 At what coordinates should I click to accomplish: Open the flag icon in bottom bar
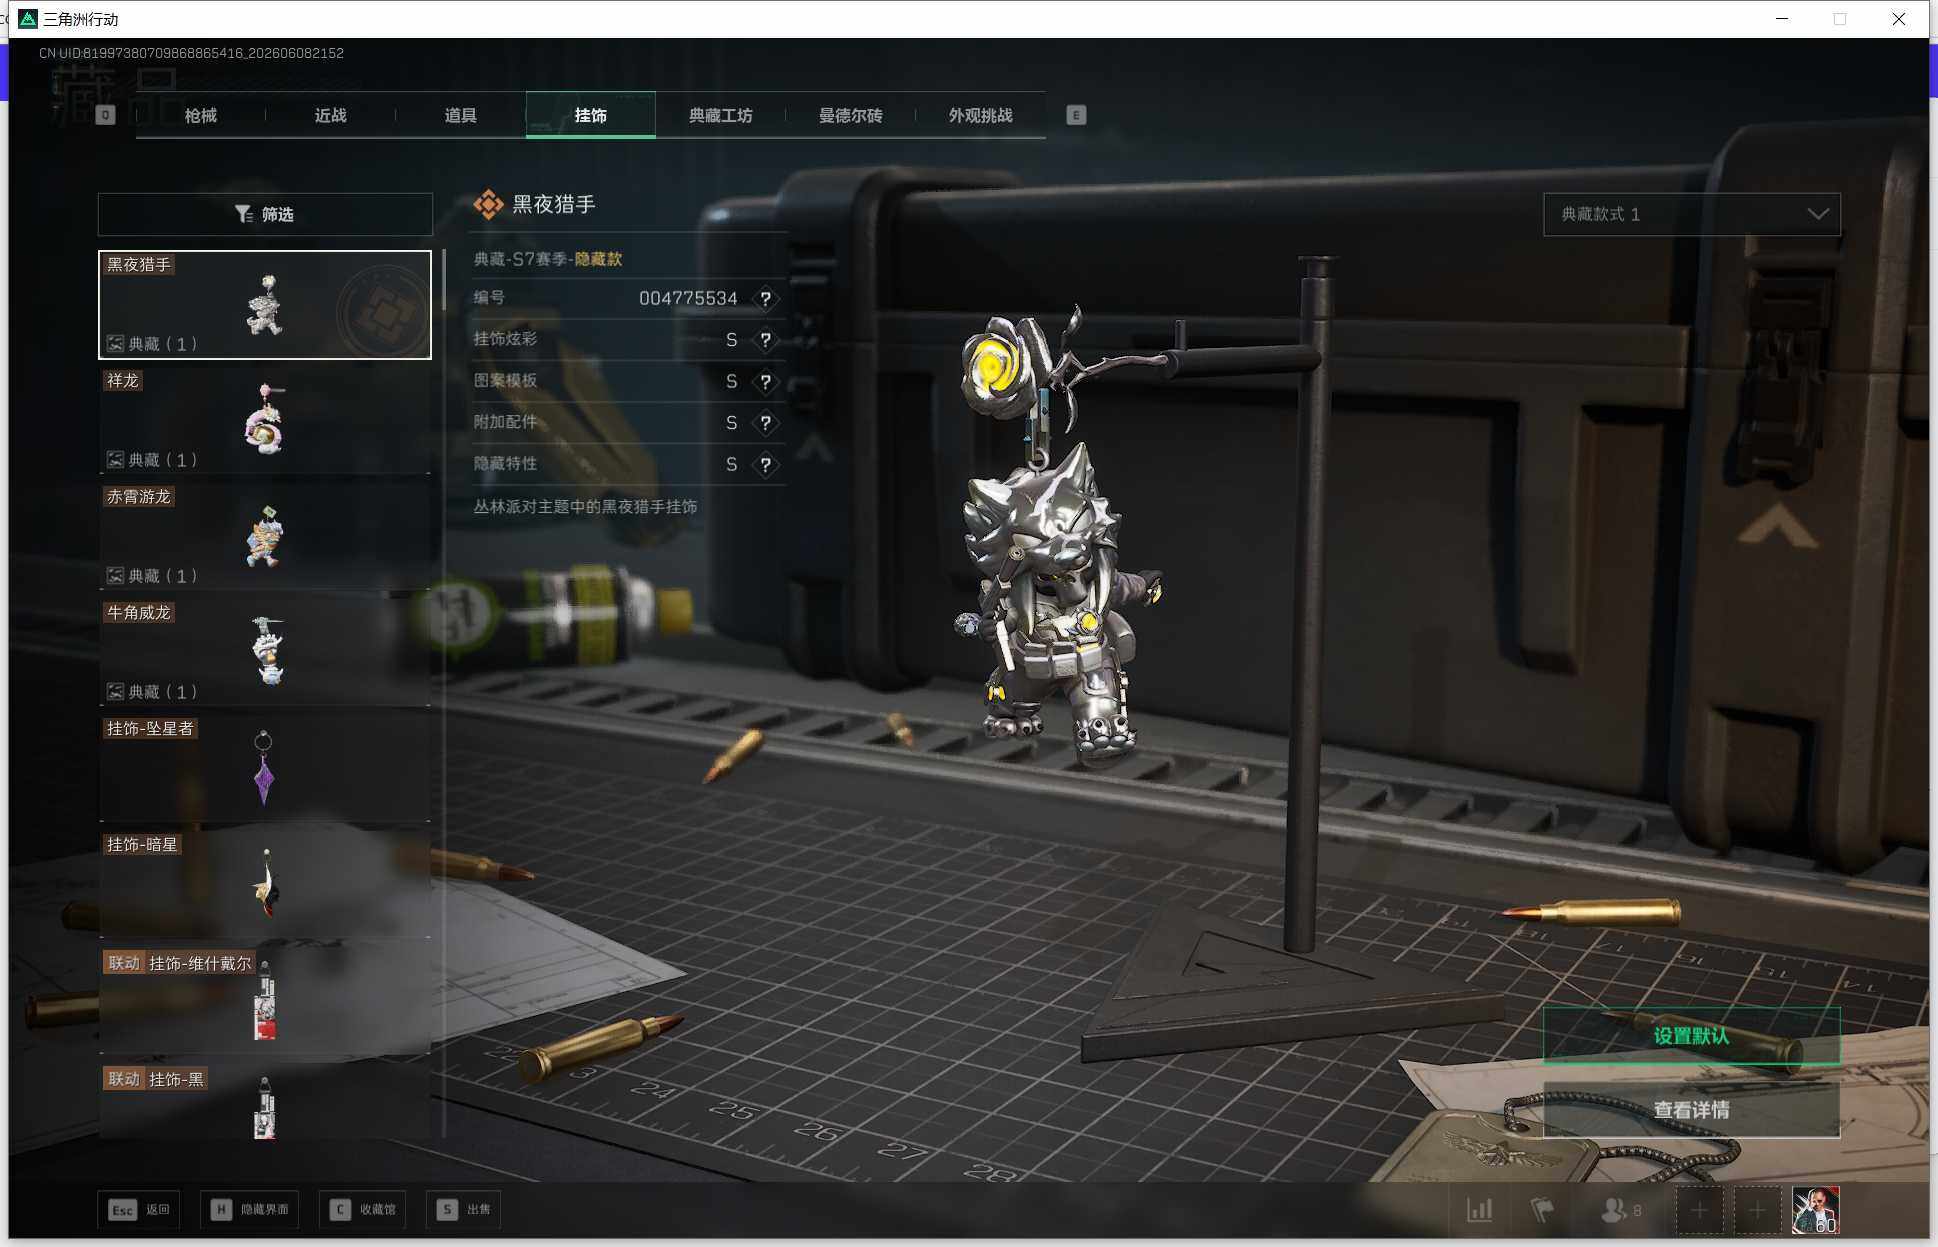pyautogui.click(x=1542, y=1210)
